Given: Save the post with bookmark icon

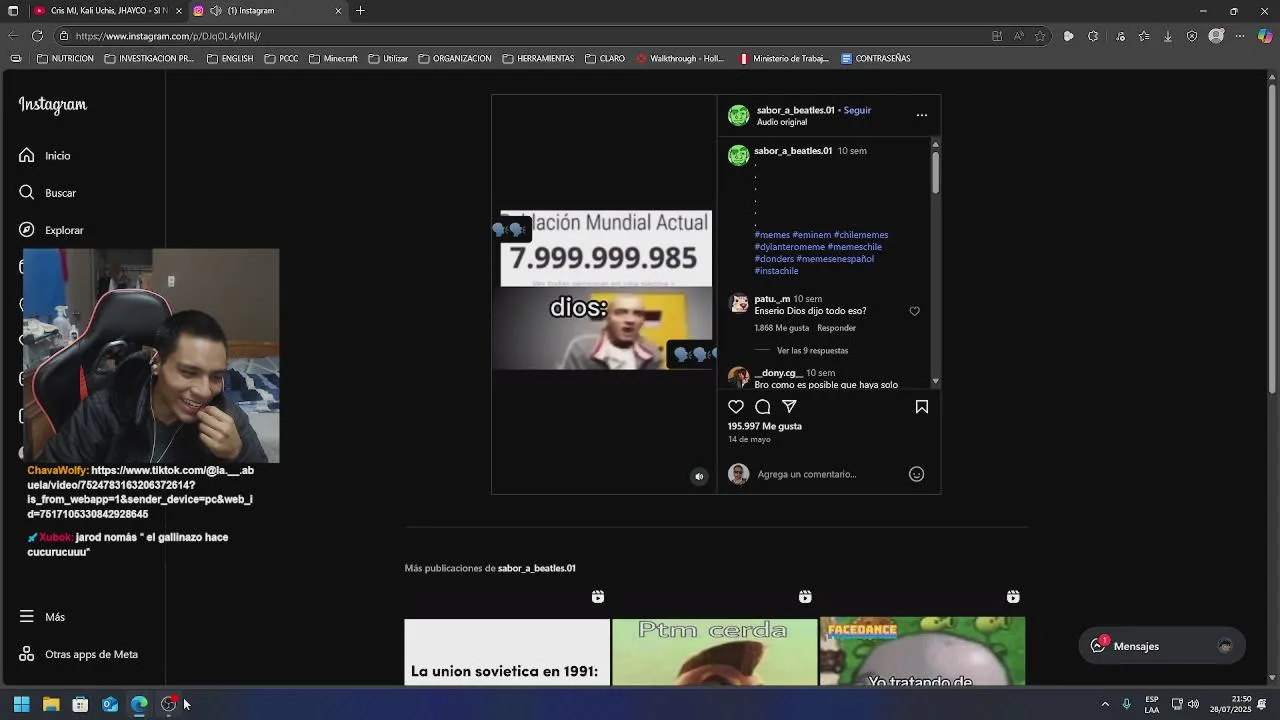Looking at the screenshot, I should [922, 407].
